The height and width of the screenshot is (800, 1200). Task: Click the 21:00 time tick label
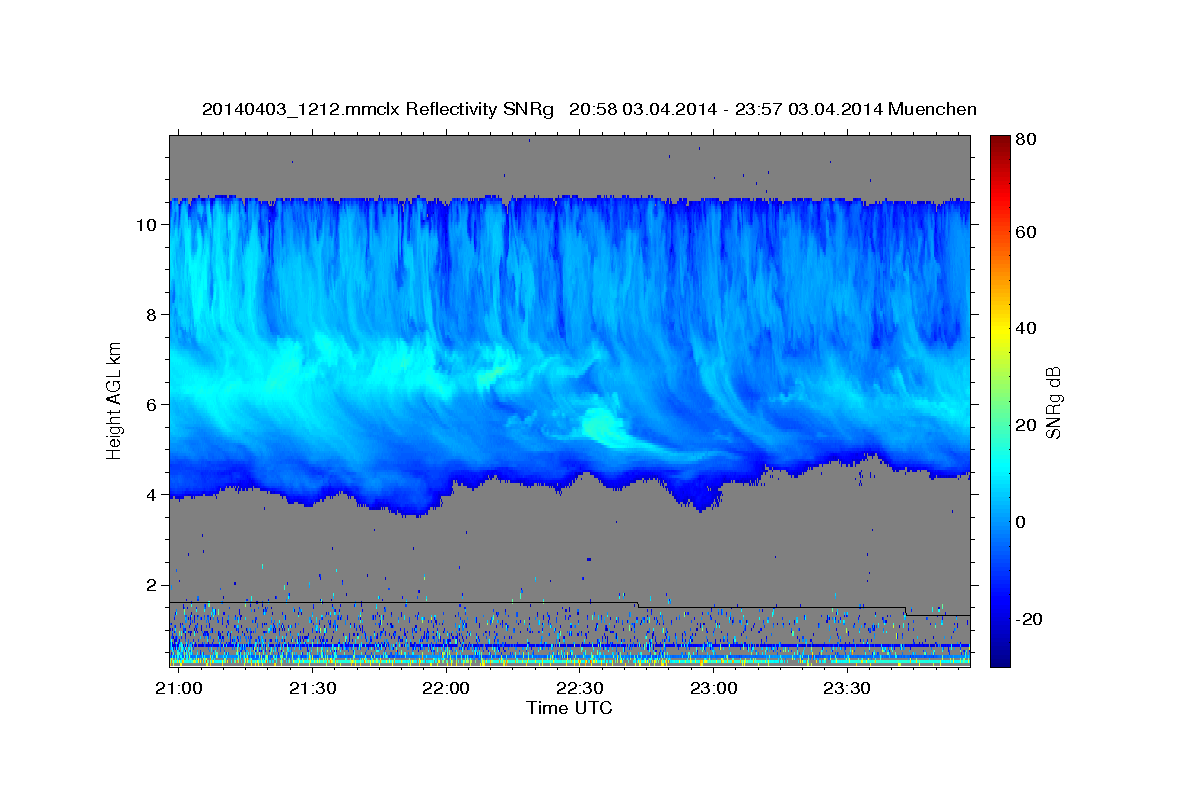pyautogui.click(x=179, y=689)
